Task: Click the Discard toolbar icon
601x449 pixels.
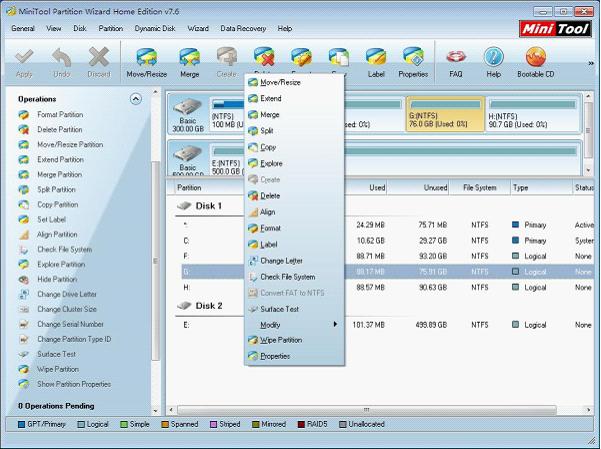Action: [x=99, y=63]
